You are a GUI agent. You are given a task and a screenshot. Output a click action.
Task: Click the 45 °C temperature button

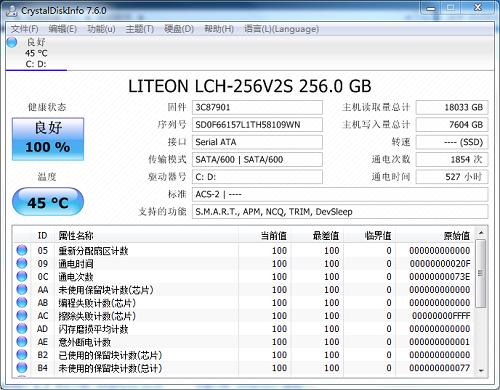(48, 202)
